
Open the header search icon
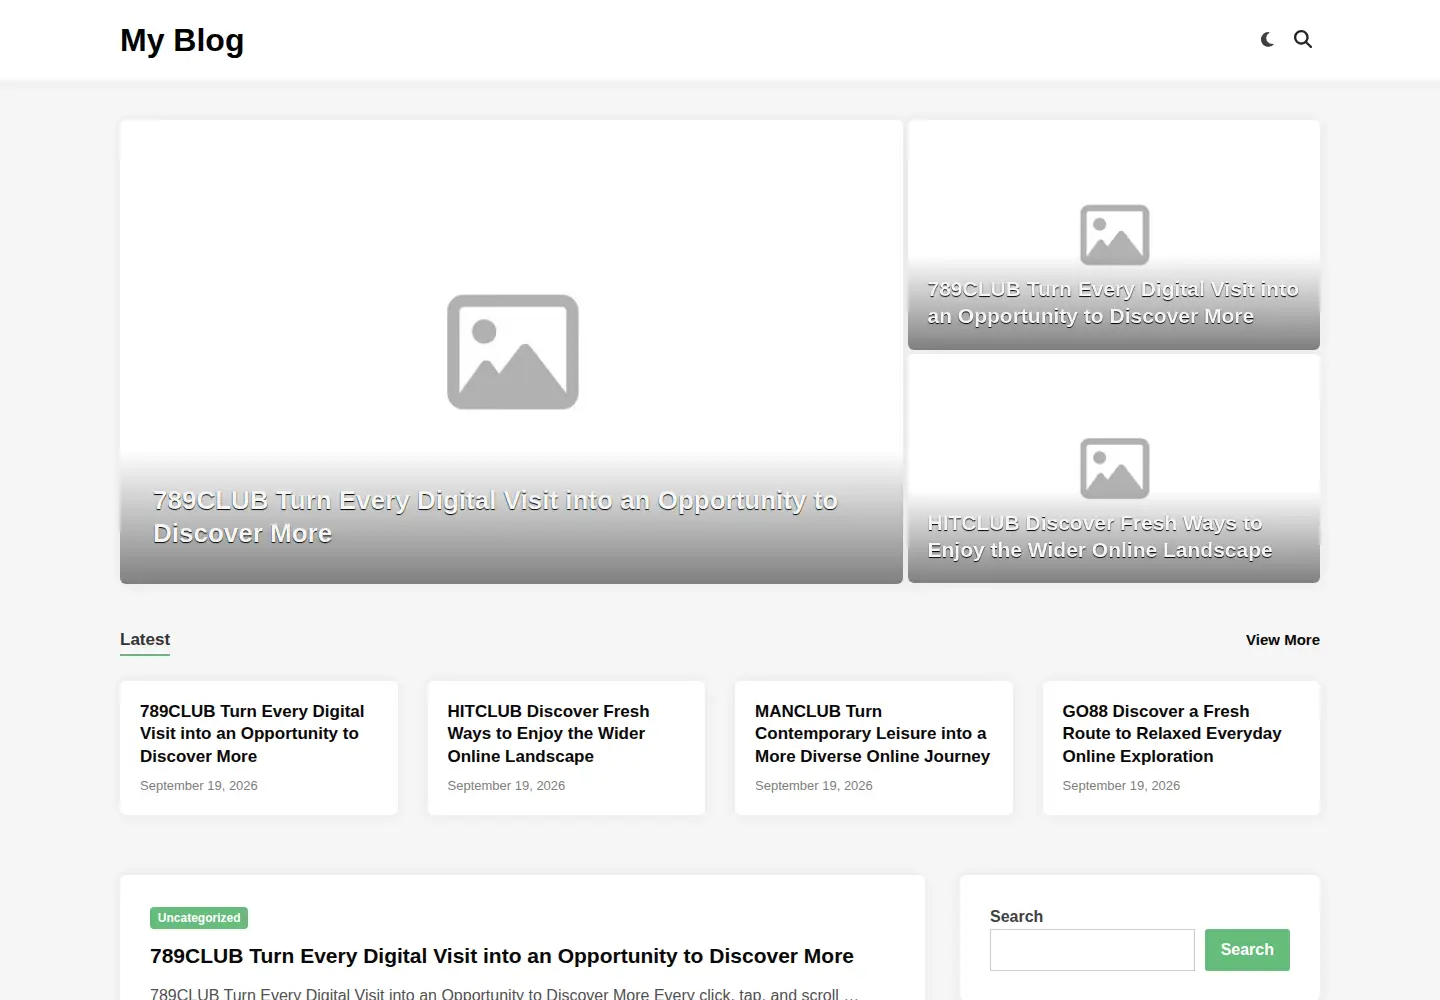(x=1303, y=40)
